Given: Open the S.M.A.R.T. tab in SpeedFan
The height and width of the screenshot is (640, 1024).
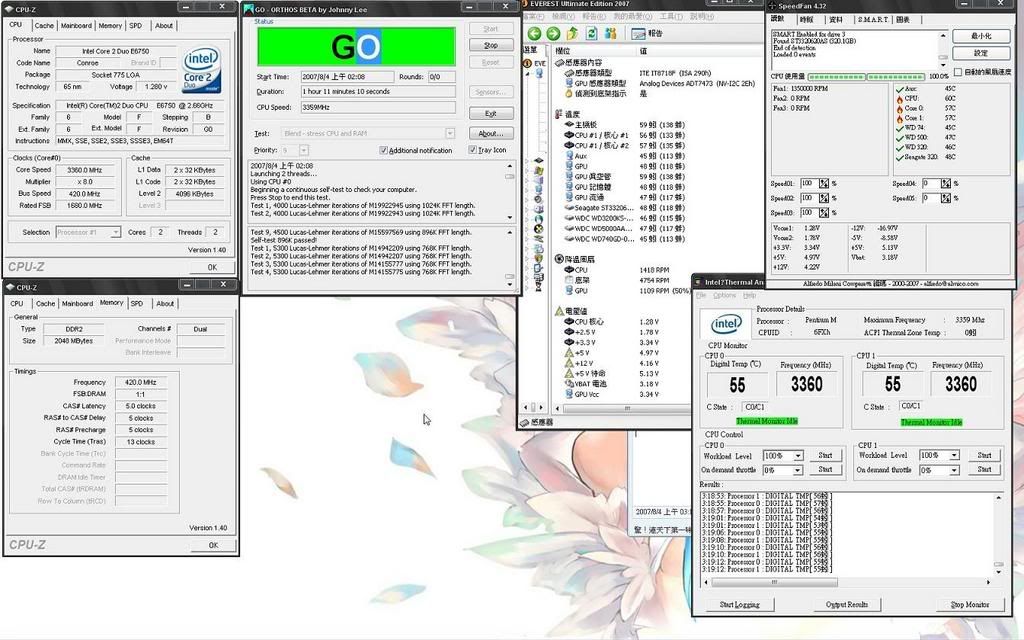Looking at the screenshot, I should [871, 19].
